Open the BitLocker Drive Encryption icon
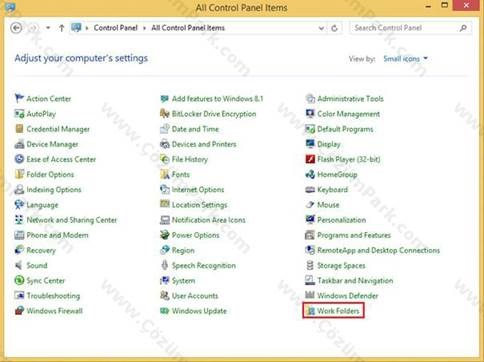484x362 pixels. (165, 114)
